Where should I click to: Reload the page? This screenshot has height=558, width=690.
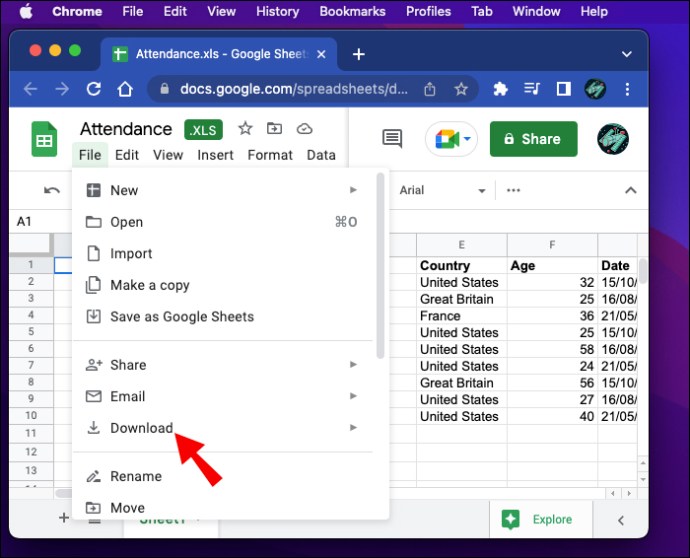coord(93,89)
